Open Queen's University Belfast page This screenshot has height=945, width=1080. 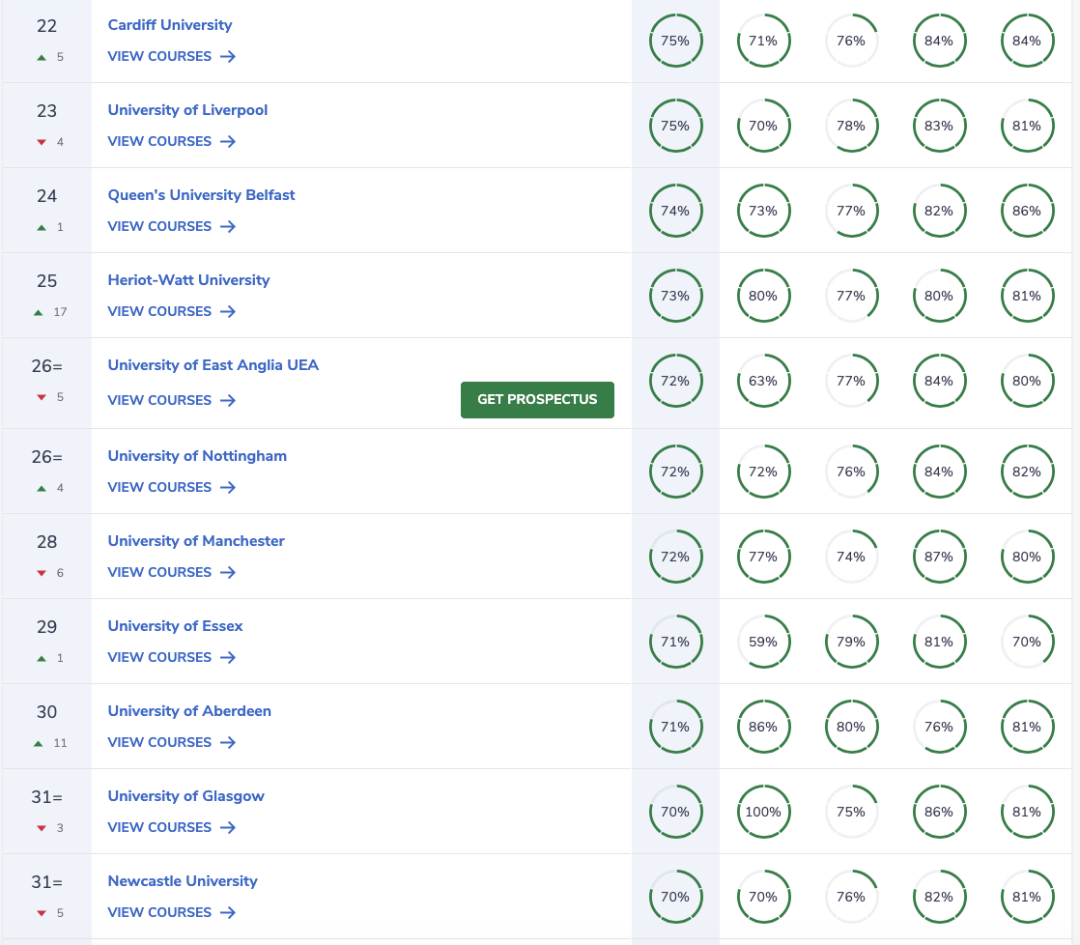coord(201,195)
